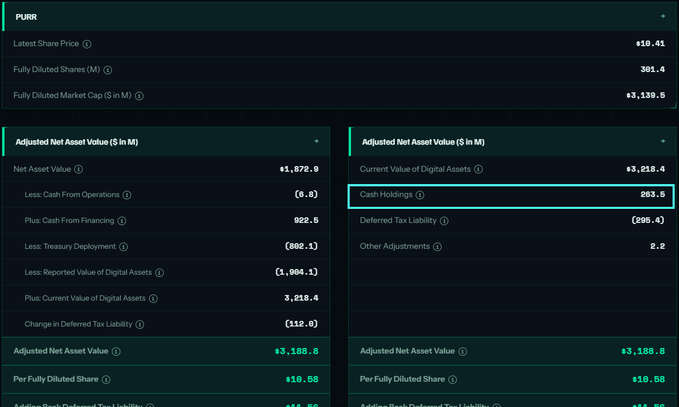Select the (112.0) deferred tax change value
The width and height of the screenshot is (679, 407).
301,324
